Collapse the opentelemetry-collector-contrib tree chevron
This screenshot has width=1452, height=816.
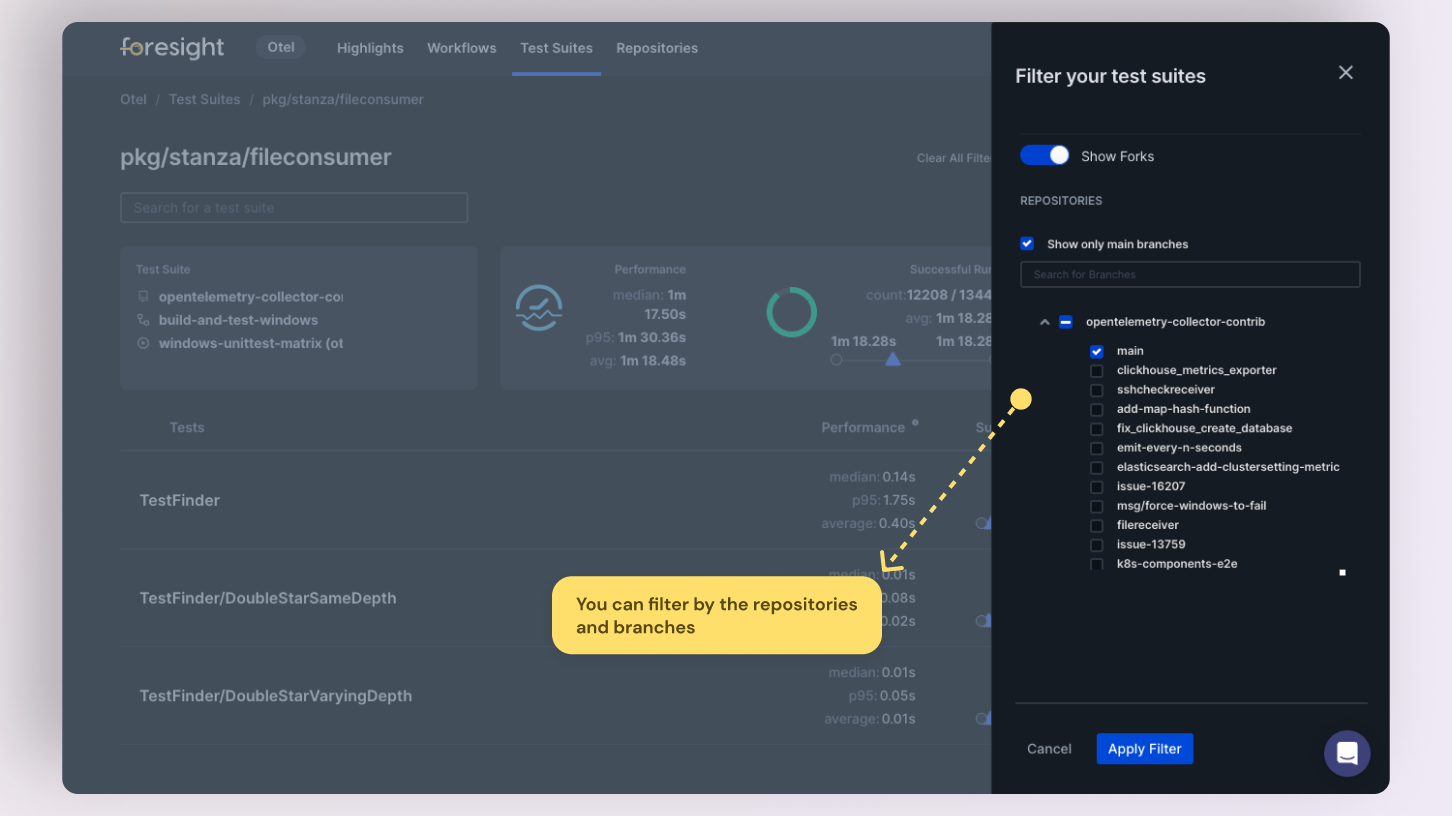coord(1044,322)
